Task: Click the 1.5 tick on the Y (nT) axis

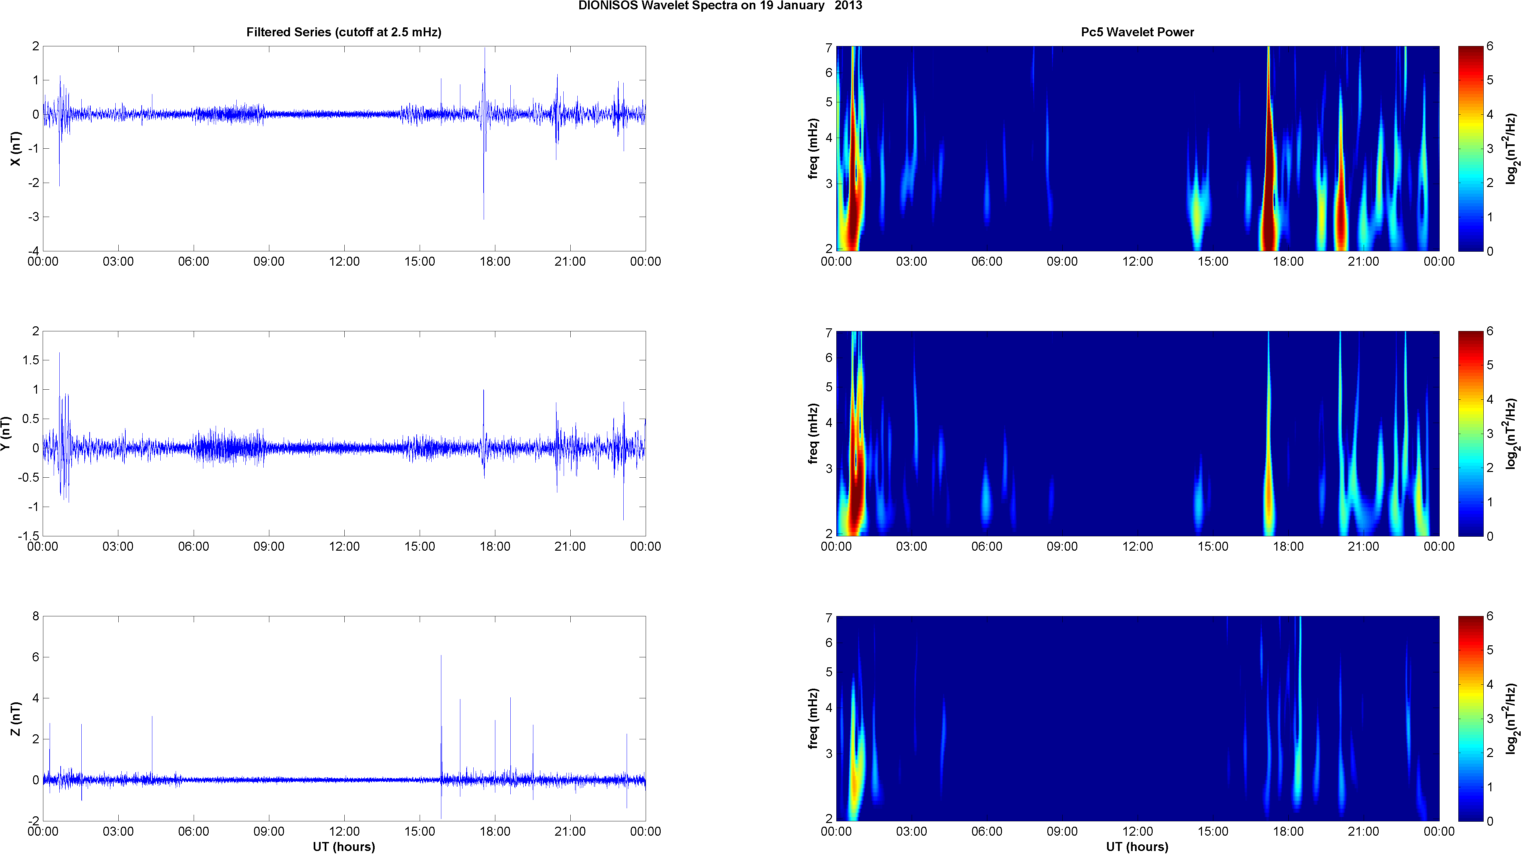Action: 31,360
